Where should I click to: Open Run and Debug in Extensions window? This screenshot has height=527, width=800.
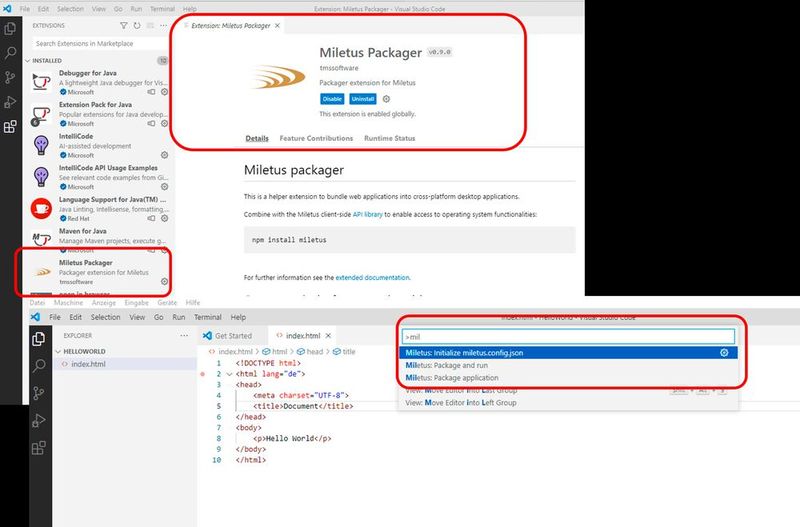[10, 102]
